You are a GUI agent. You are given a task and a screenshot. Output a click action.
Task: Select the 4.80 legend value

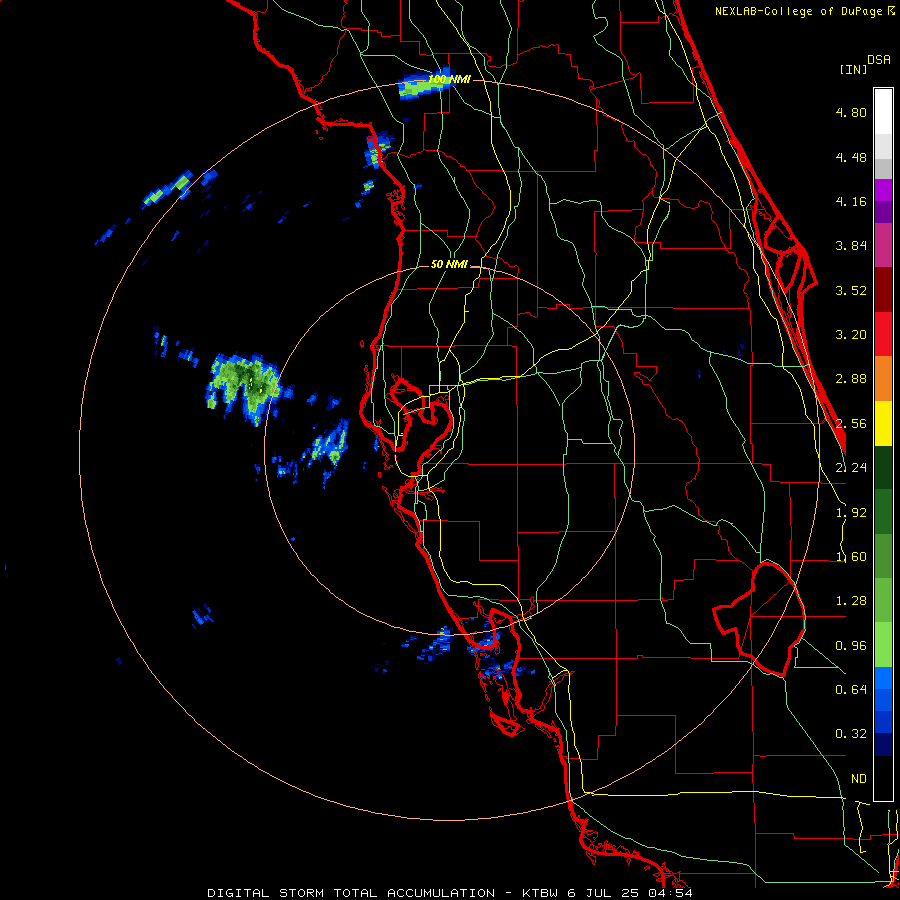tap(851, 112)
